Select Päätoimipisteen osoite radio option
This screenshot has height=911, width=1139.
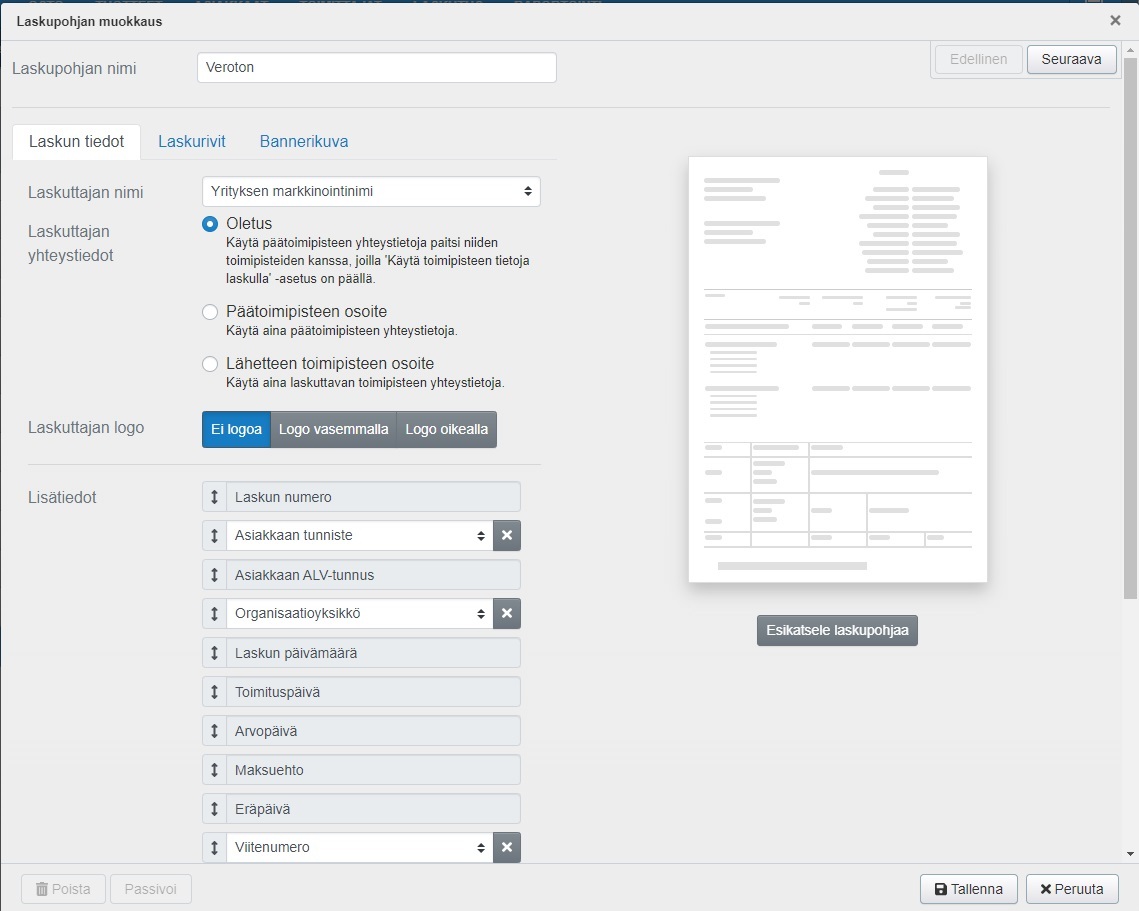[210, 312]
